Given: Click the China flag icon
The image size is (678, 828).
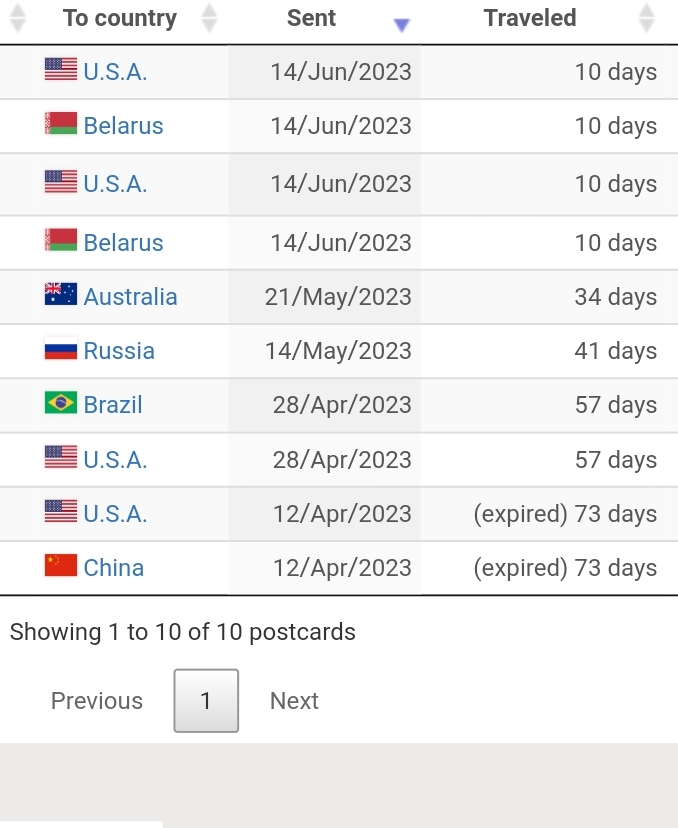Looking at the screenshot, I should click(61, 566).
